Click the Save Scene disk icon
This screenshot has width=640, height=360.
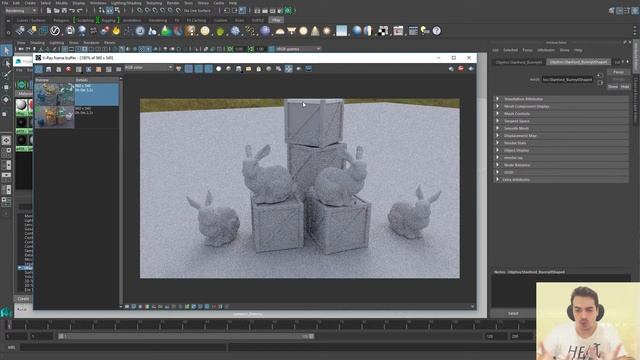tap(64, 11)
